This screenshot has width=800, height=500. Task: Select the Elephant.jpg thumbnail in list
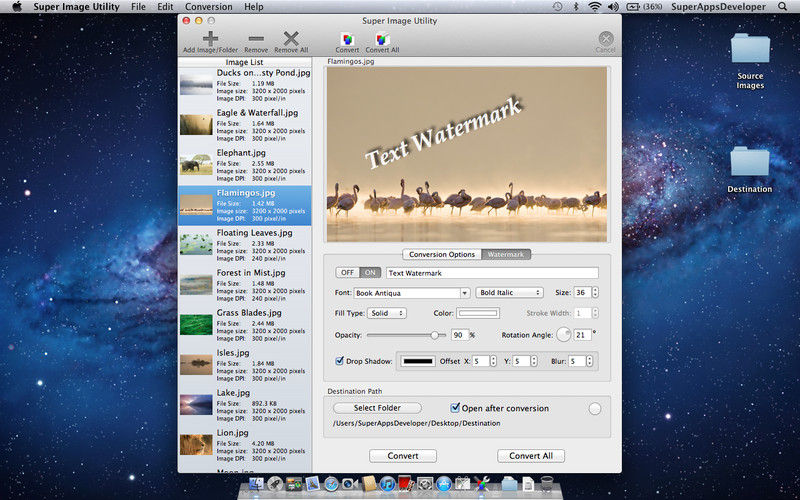tap(196, 165)
